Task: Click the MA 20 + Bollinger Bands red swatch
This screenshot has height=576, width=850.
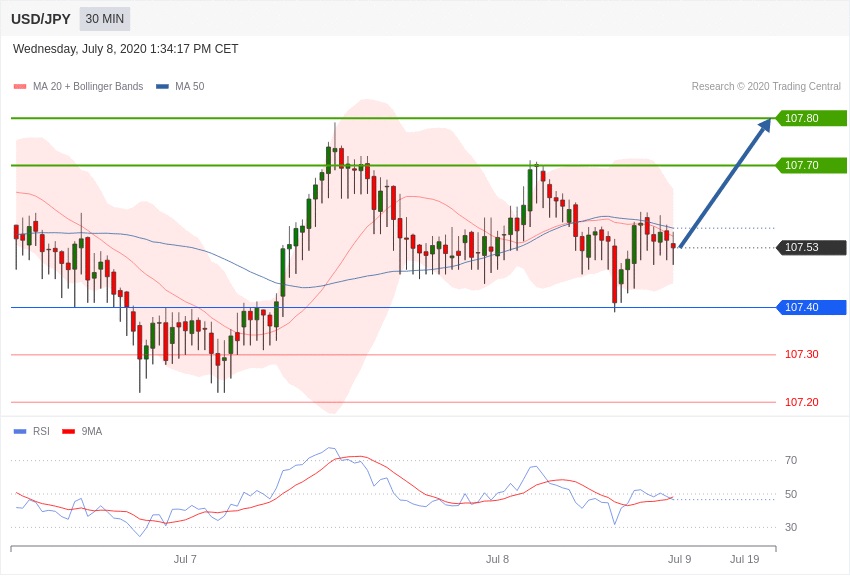Action: click(x=20, y=87)
